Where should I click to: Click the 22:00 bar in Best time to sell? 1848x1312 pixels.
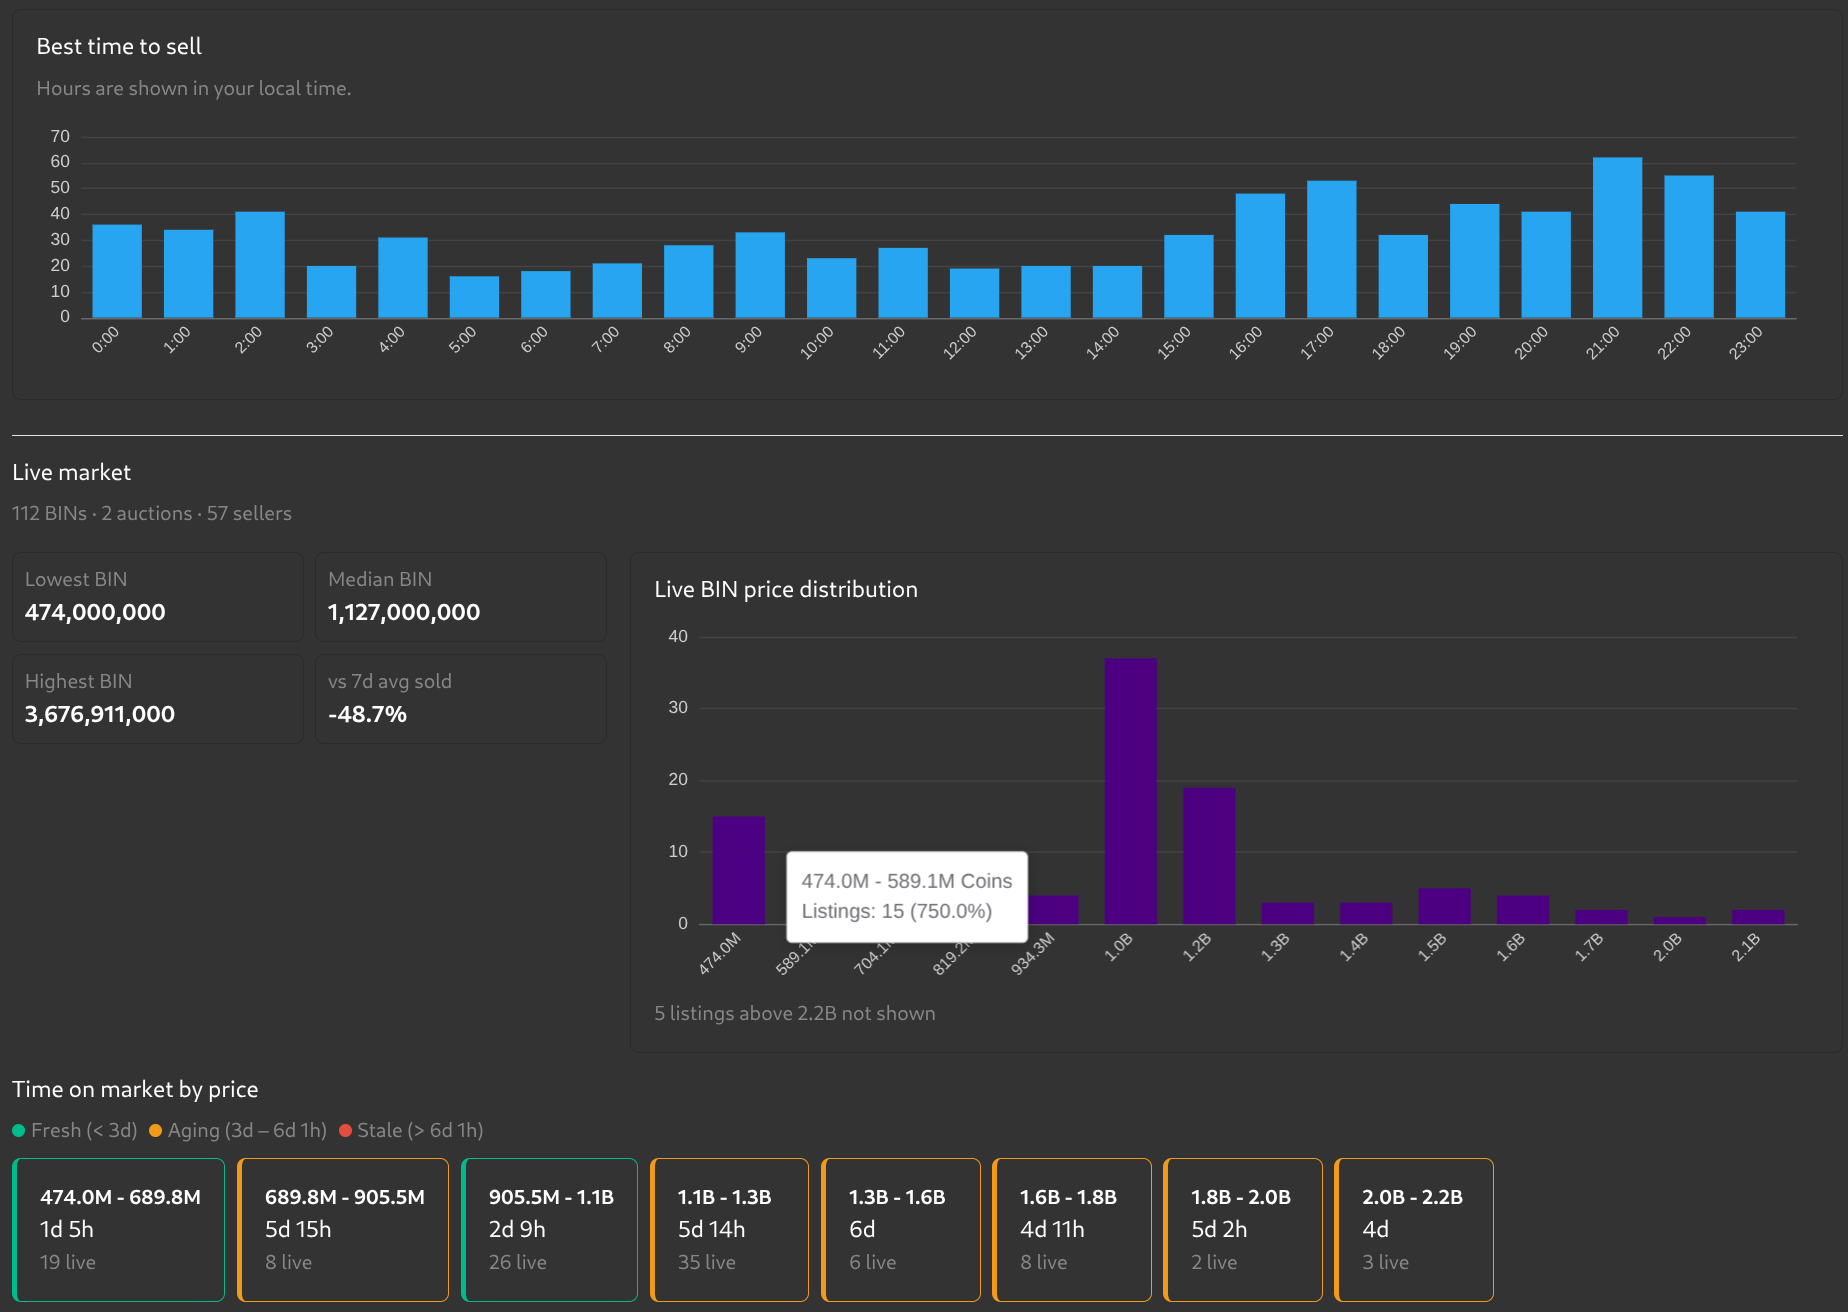click(x=1689, y=247)
